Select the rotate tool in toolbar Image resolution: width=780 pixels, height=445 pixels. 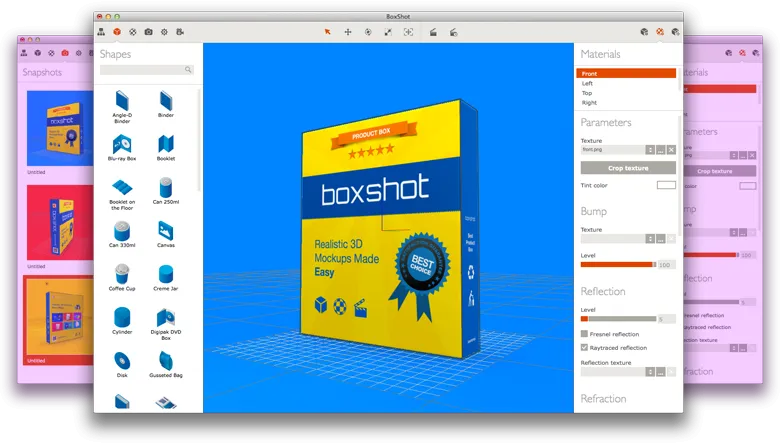pyautogui.click(x=368, y=32)
